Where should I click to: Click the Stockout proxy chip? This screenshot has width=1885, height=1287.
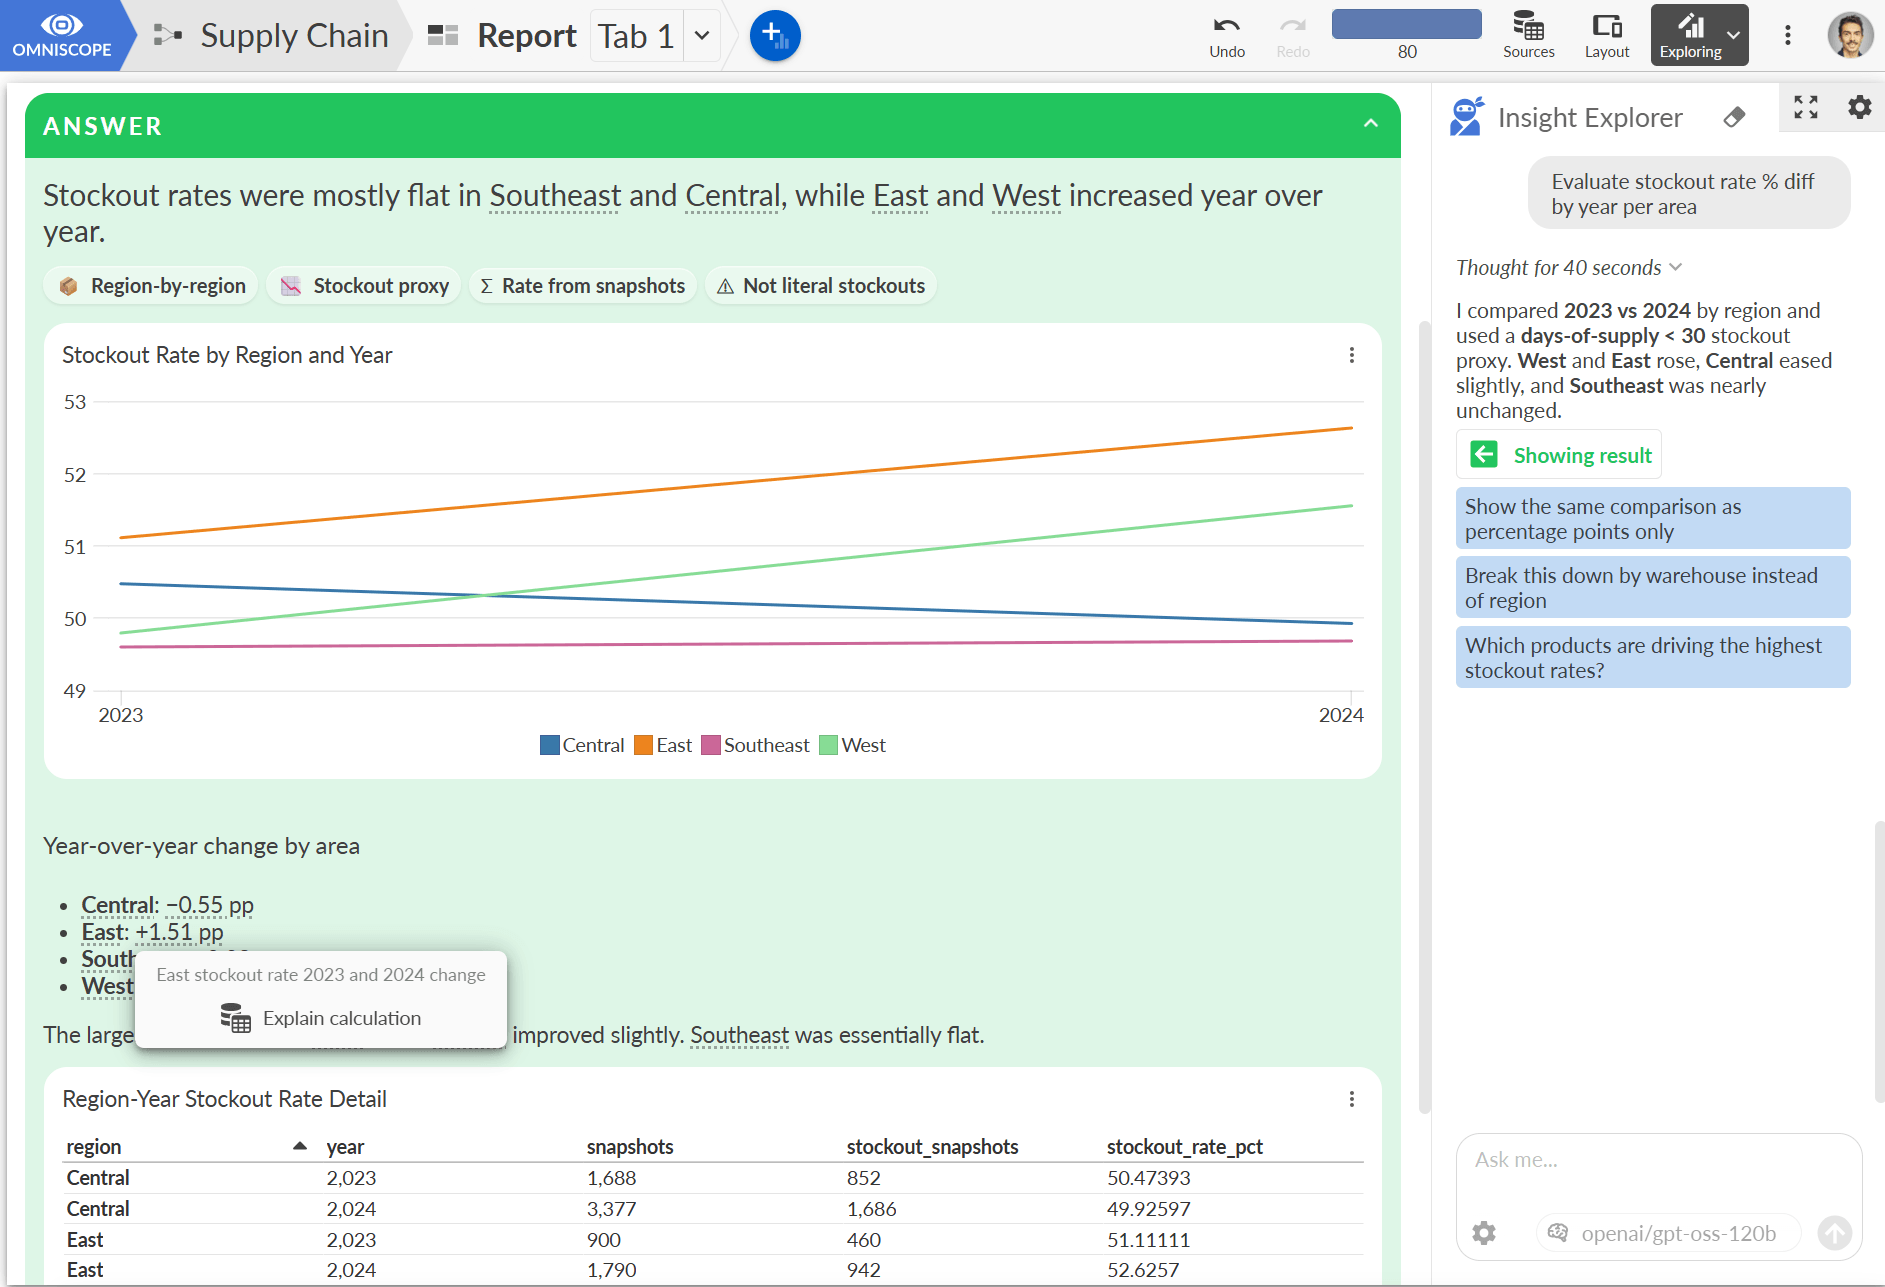(364, 286)
